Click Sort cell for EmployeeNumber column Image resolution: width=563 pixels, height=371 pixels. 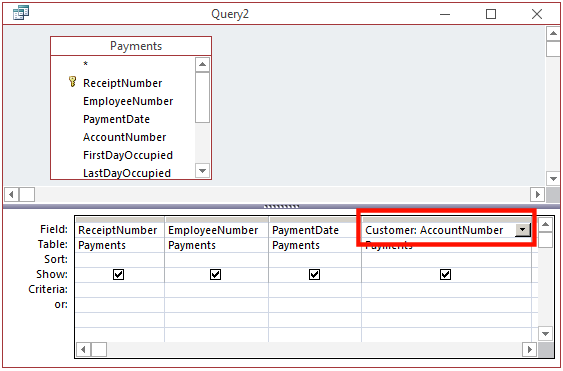tap(217, 260)
